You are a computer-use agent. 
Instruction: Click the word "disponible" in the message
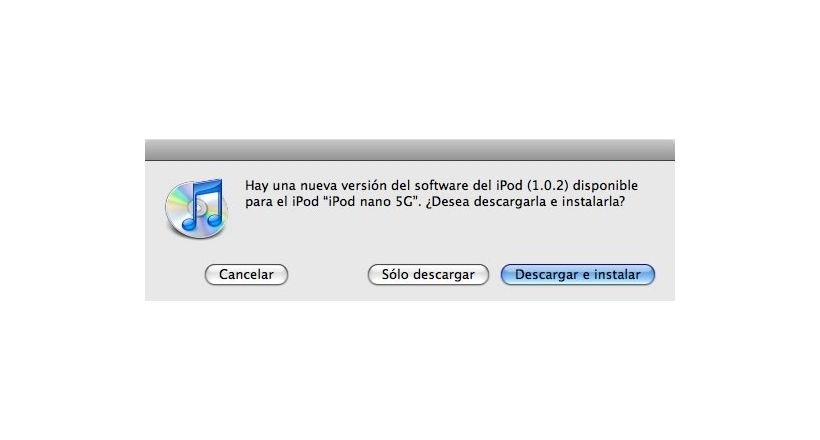click(606, 186)
